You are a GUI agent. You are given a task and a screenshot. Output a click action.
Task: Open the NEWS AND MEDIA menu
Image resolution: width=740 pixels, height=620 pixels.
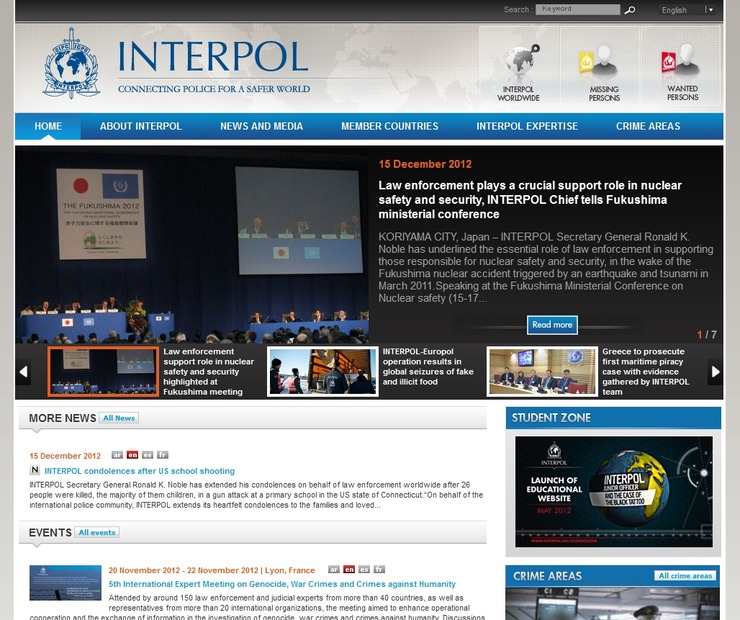click(261, 126)
